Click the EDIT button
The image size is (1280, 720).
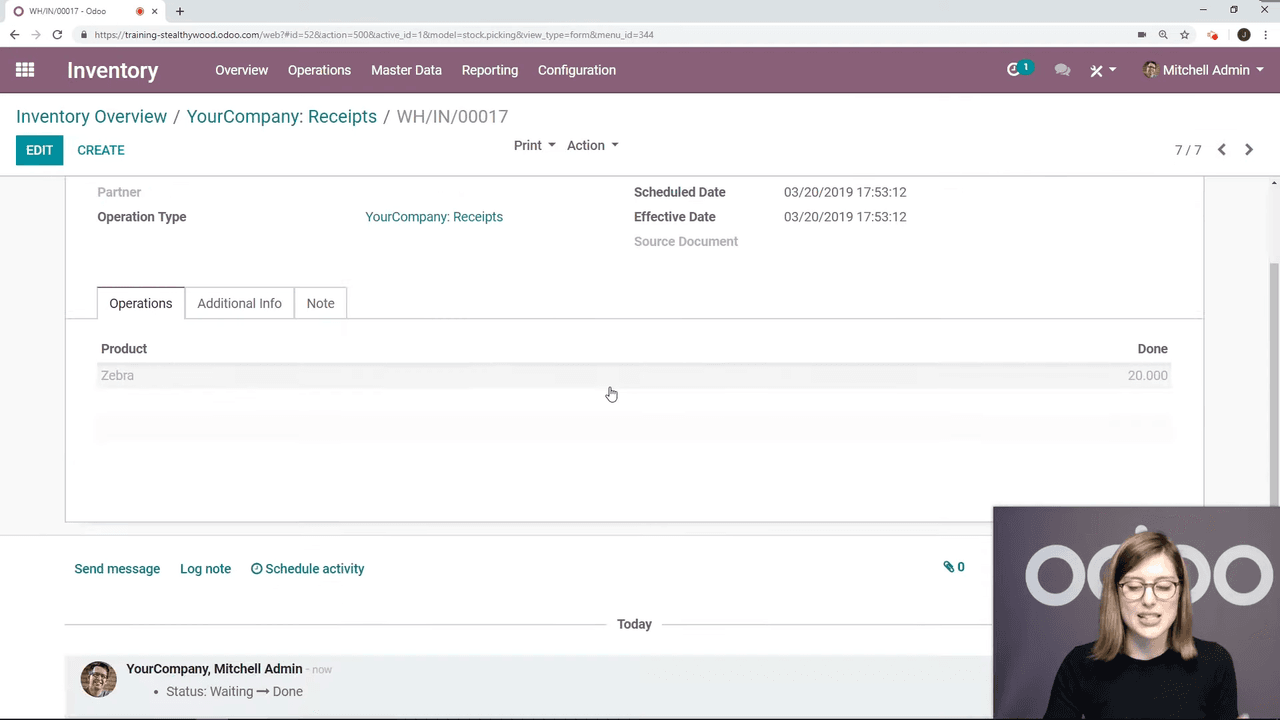39,150
